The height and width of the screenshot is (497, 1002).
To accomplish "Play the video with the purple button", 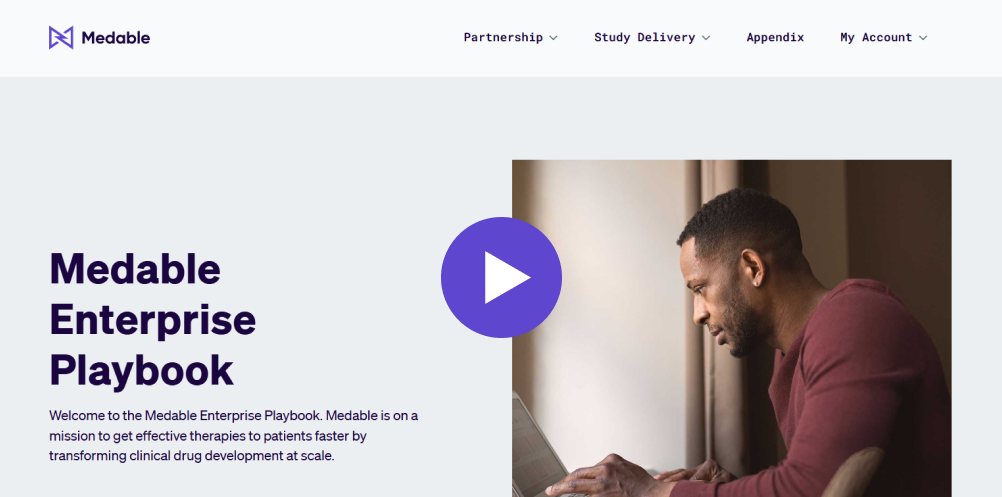I will [501, 277].
